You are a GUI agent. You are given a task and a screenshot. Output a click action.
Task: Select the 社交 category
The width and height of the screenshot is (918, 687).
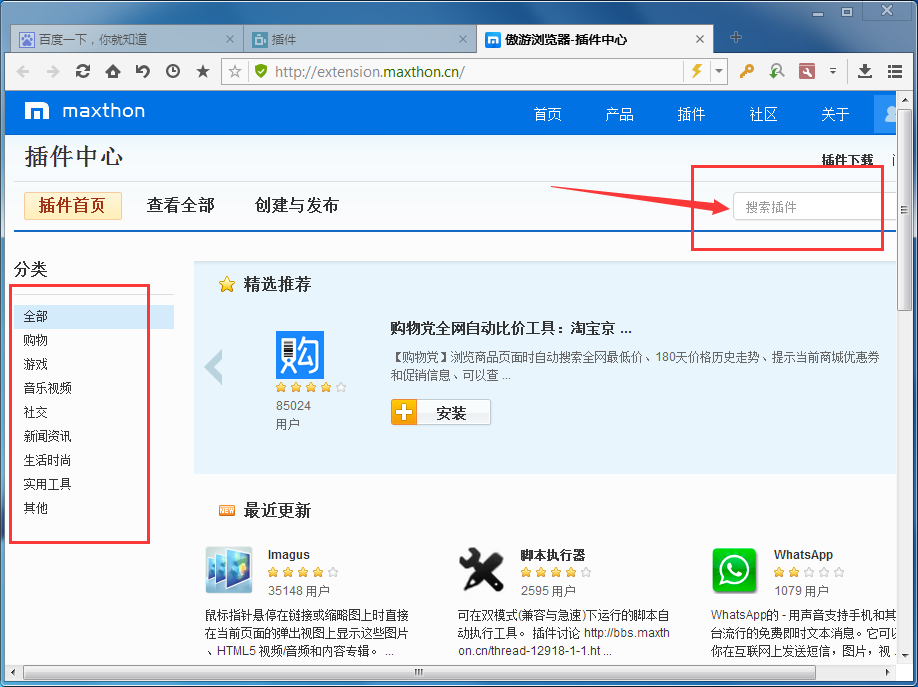pos(36,412)
